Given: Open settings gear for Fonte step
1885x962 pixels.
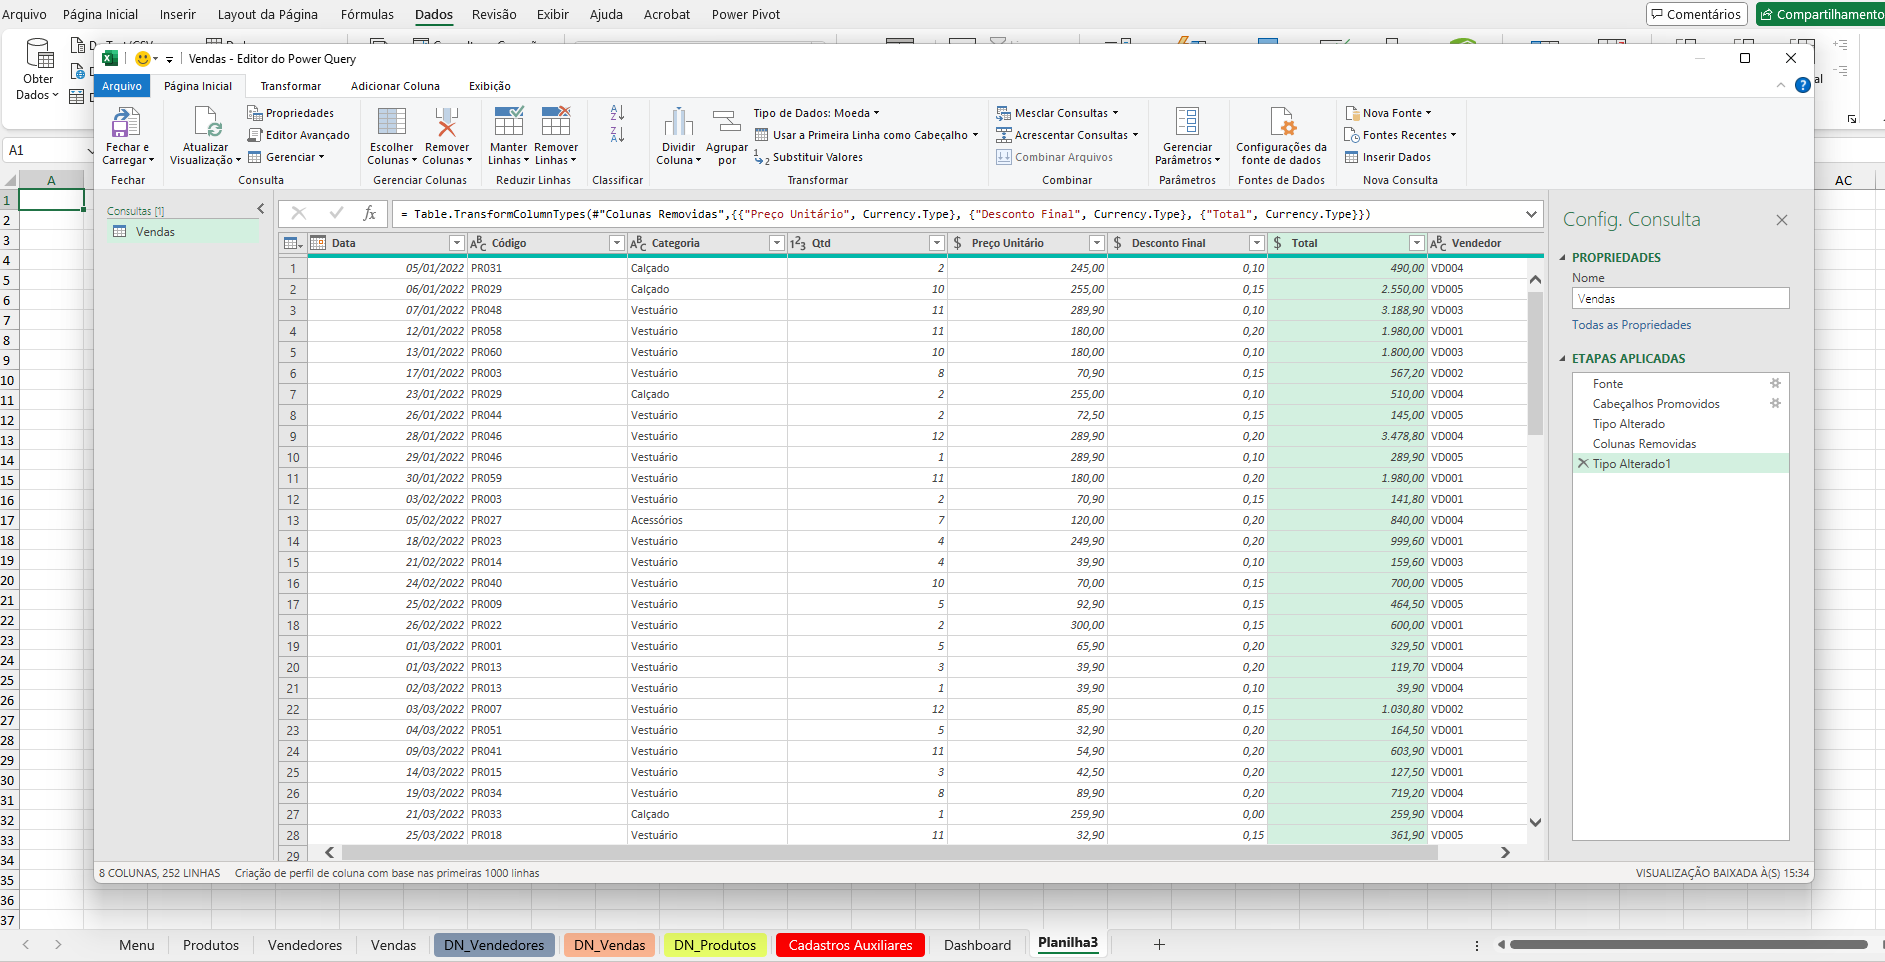Looking at the screenshot, I should click(x=1775, y=384).
